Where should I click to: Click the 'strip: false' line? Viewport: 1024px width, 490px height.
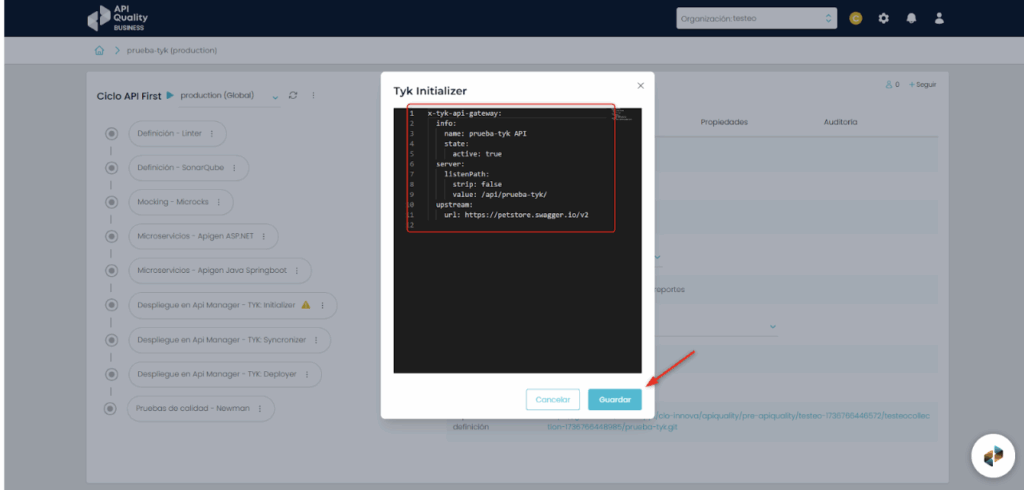477,184
